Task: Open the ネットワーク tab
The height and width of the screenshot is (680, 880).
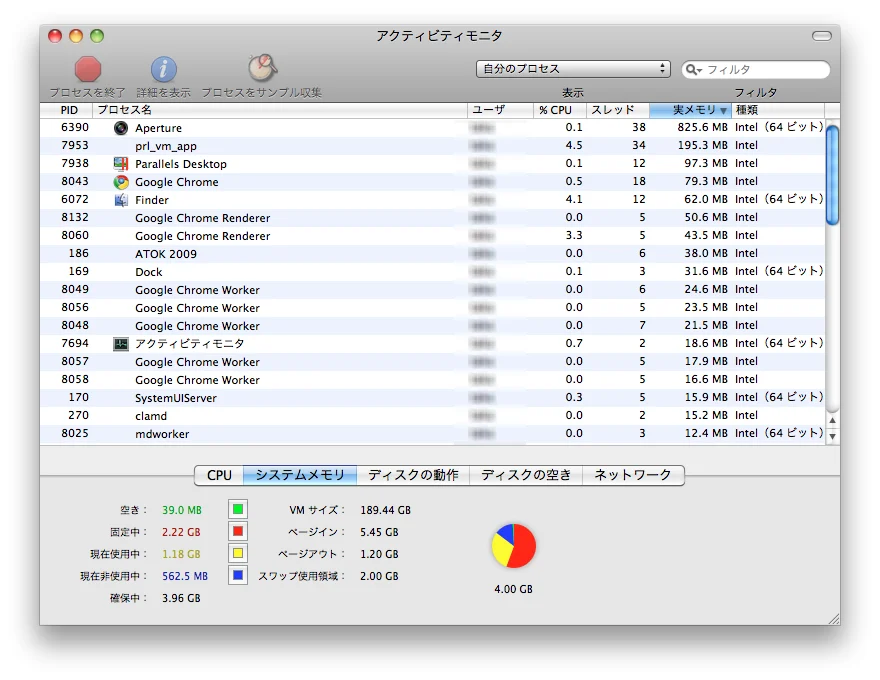Action: click(x=633, y=475)
